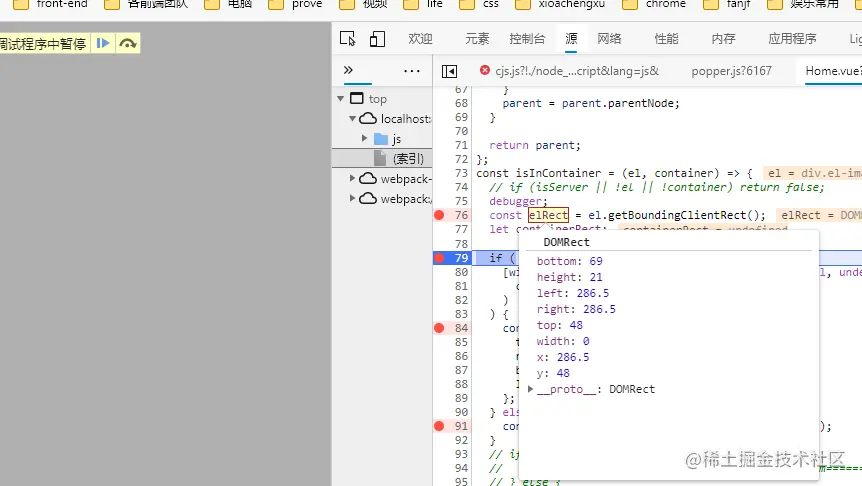Open the 性能 panel tab
Image resolution: width=862 pixels, height=486 pixels.
[666, 38]
